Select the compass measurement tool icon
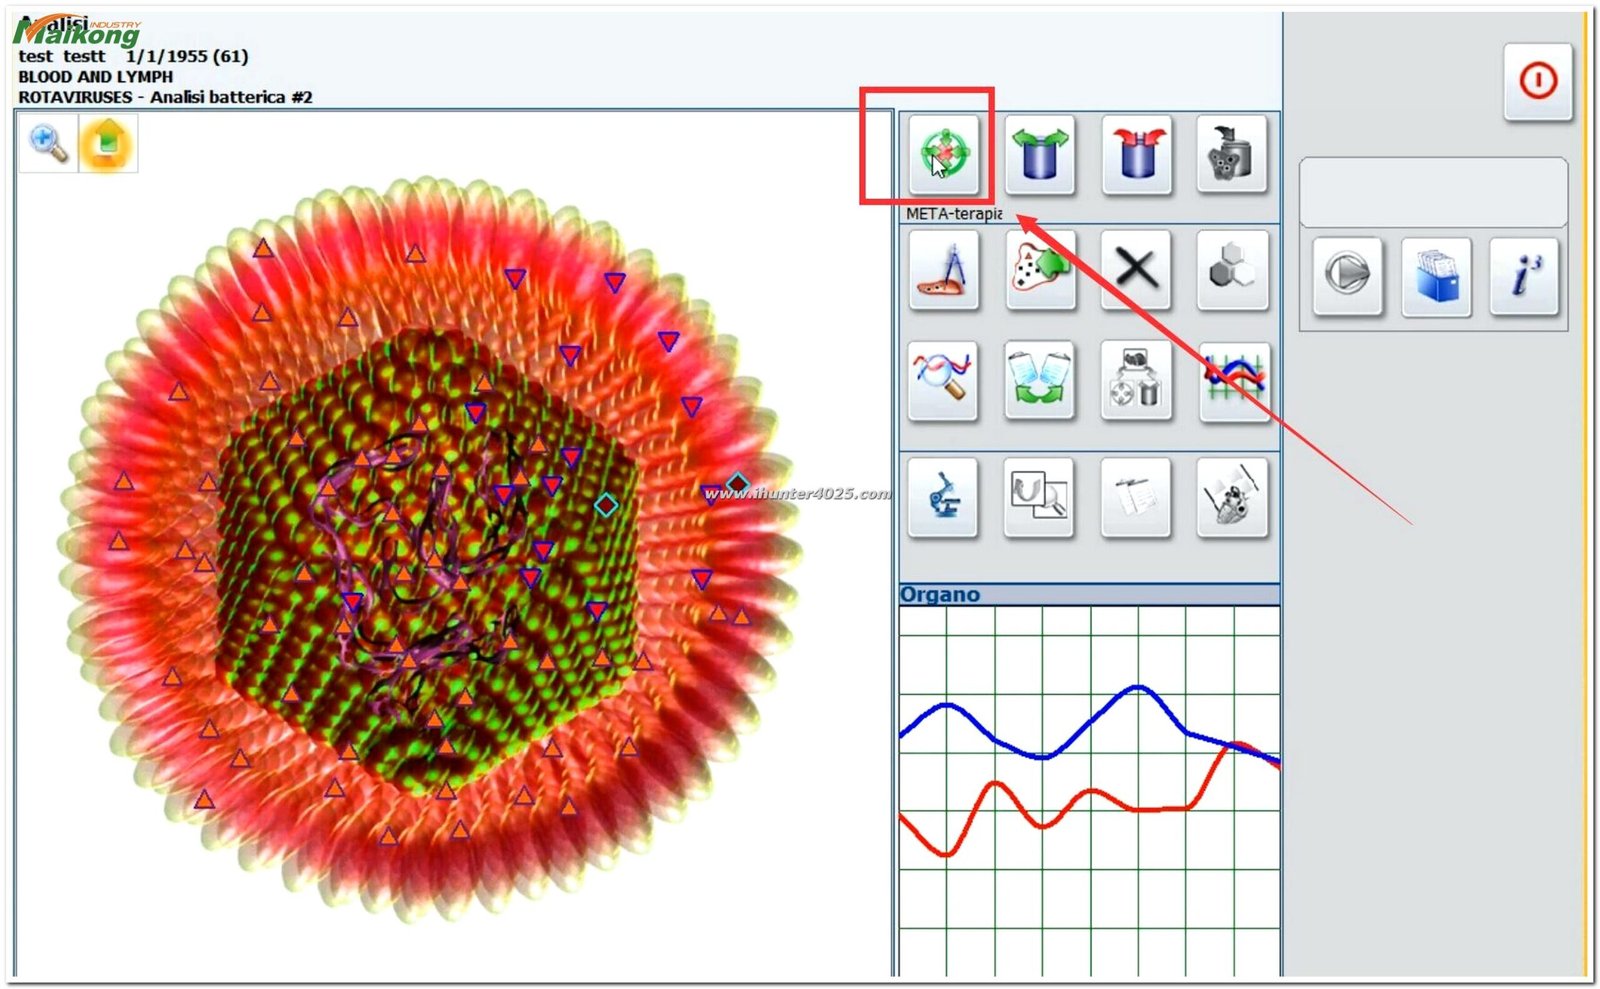The height and width of the screenshot is (989, 1600). [943, 270]
